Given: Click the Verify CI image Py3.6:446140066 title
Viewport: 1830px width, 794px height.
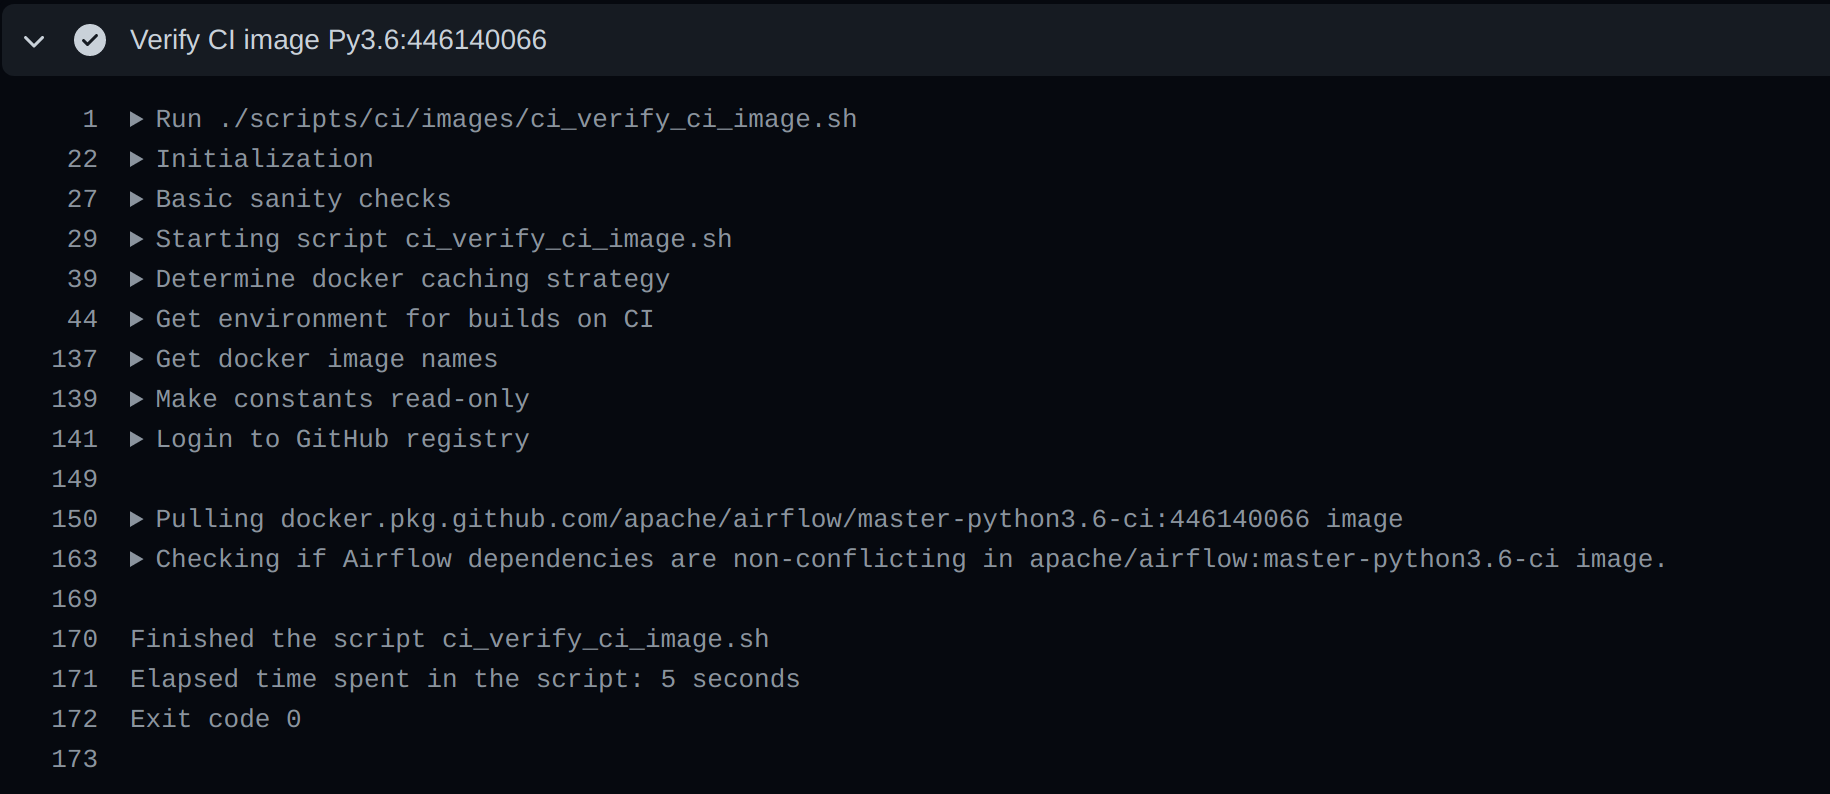Looking at the screenshot, I should [338, 40].
